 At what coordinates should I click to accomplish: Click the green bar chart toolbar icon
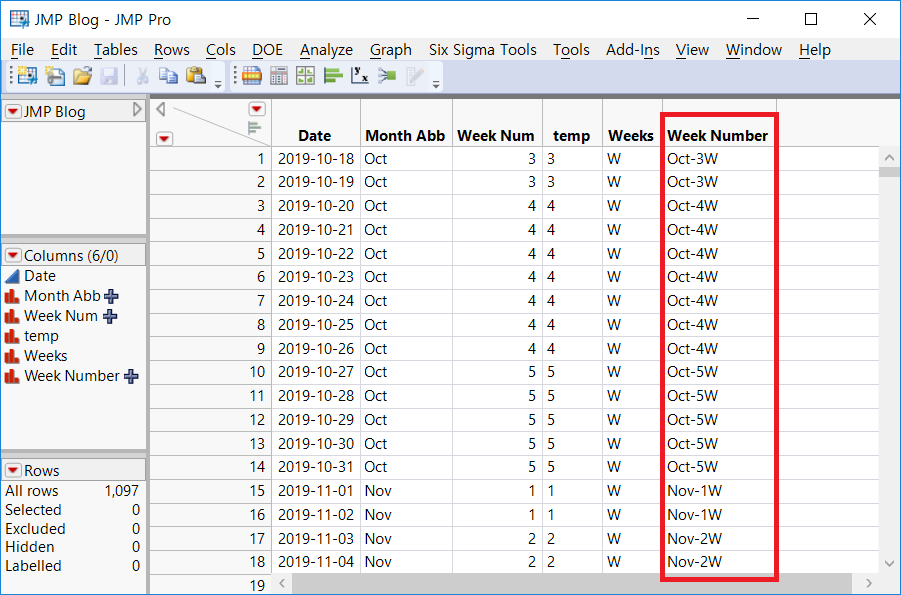331,75
